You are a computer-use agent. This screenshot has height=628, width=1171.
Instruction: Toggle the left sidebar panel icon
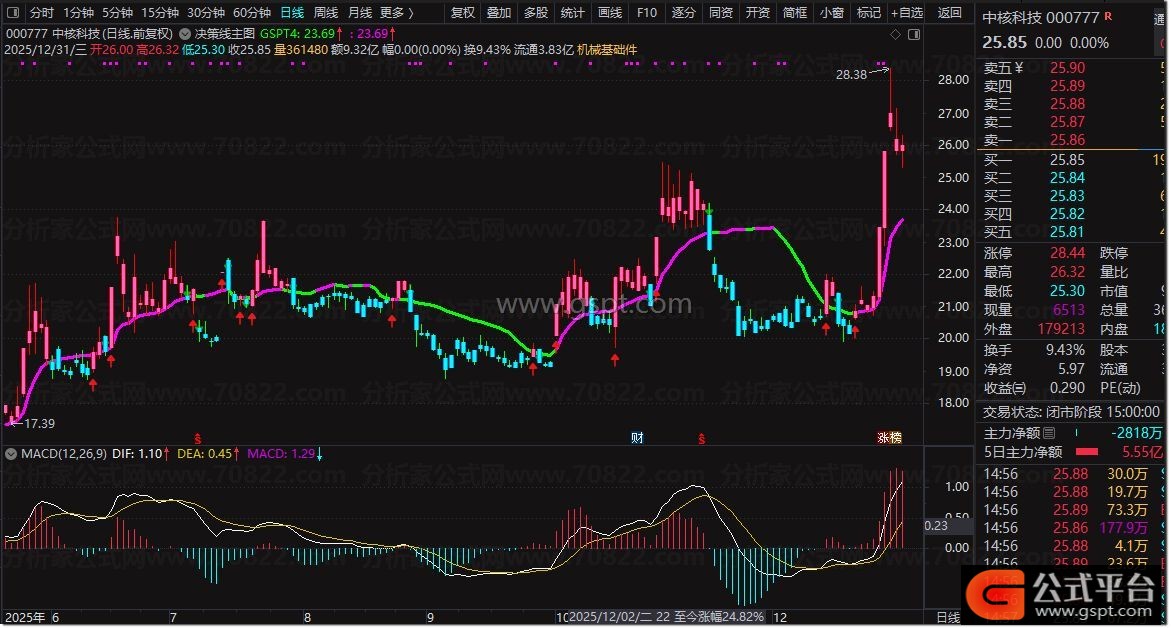(x=12, y=13)
